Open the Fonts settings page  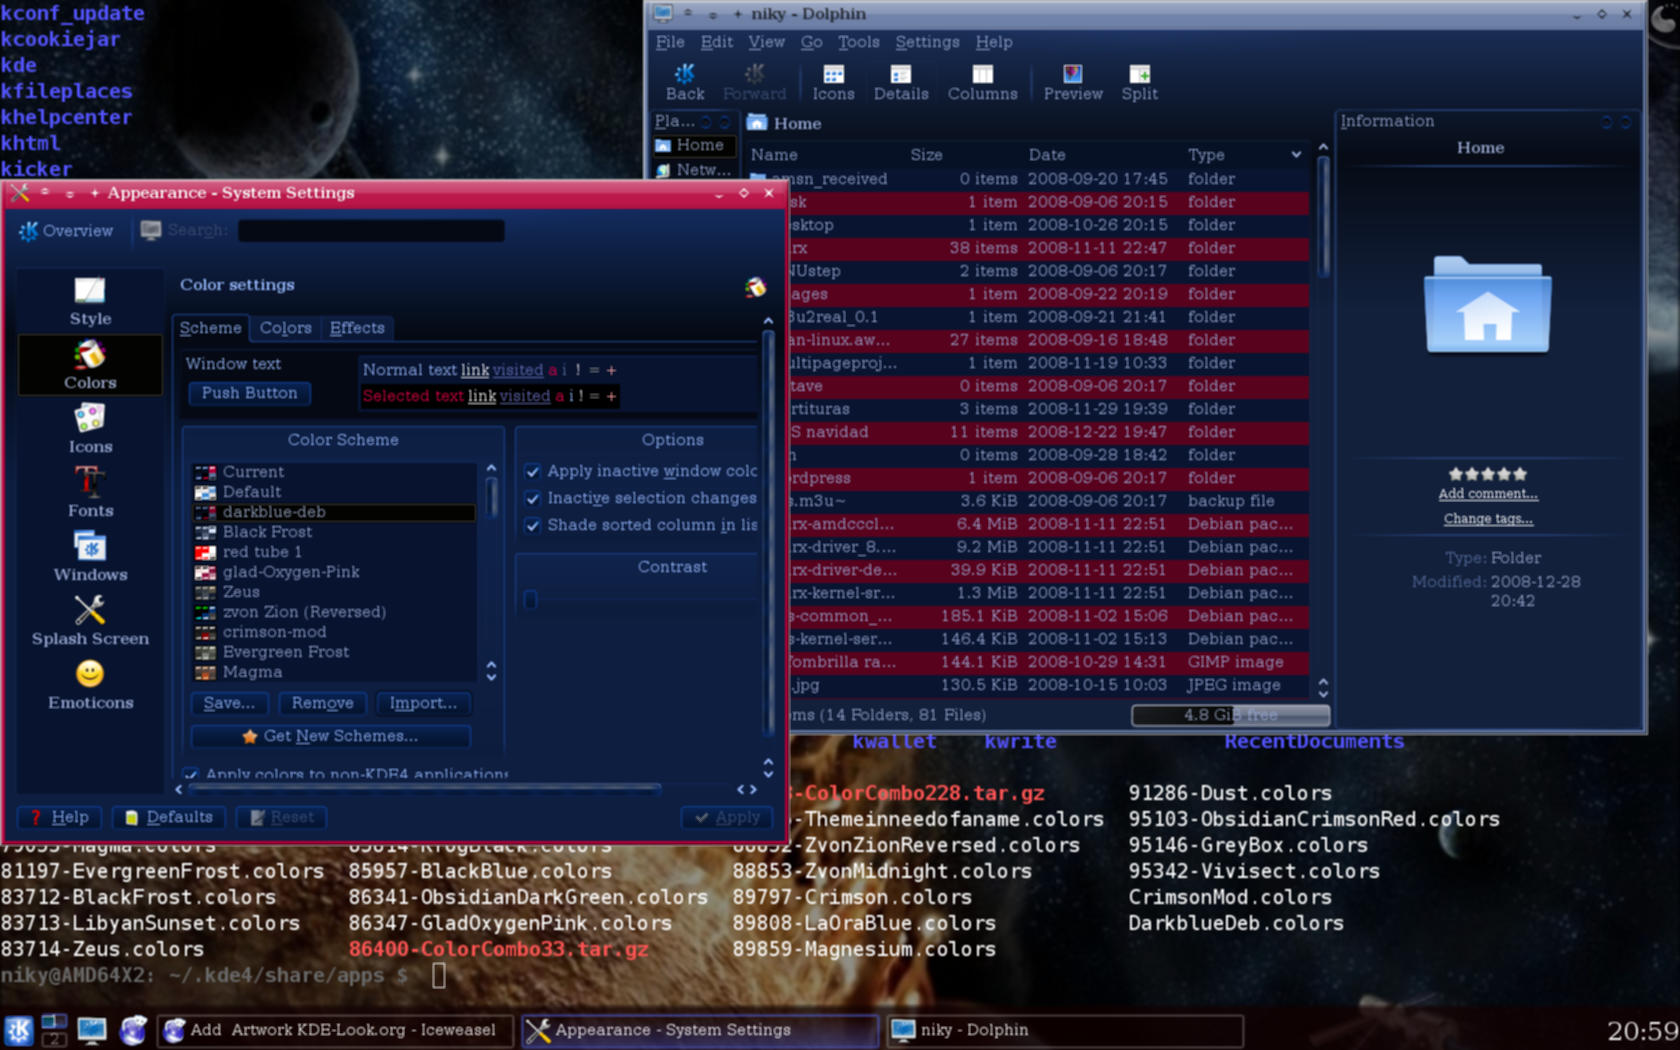(x=90, y=493)
